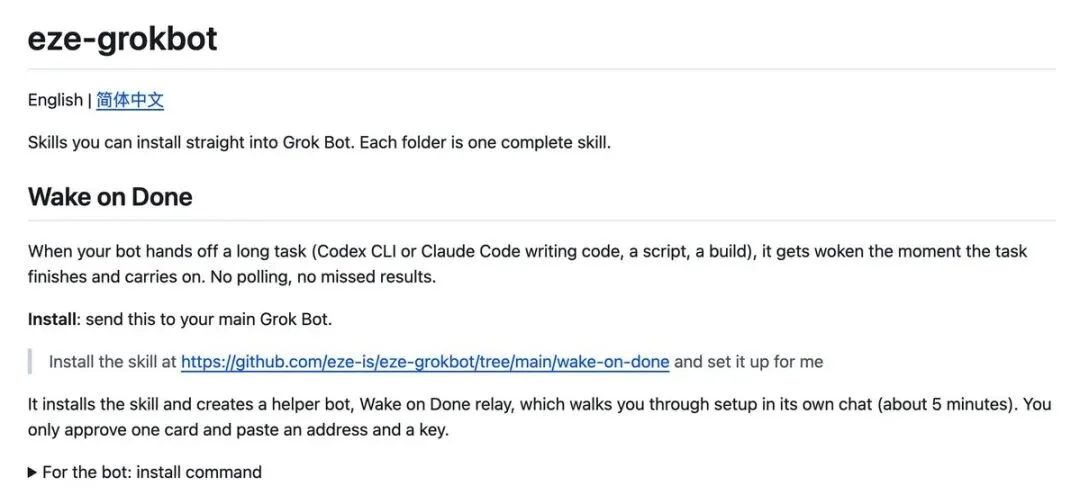
Task: Click the divider line under Wake on Done
Action: pos(541,220)
